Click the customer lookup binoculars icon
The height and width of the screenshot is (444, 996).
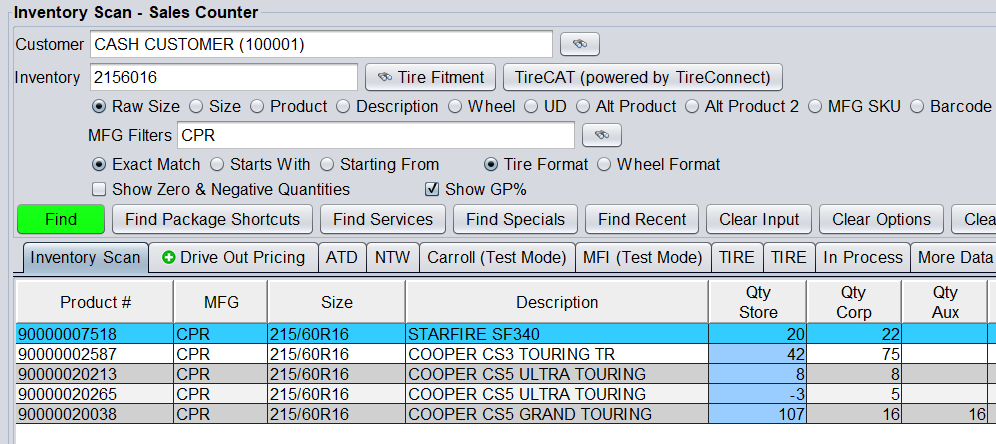tap(579, 44)
